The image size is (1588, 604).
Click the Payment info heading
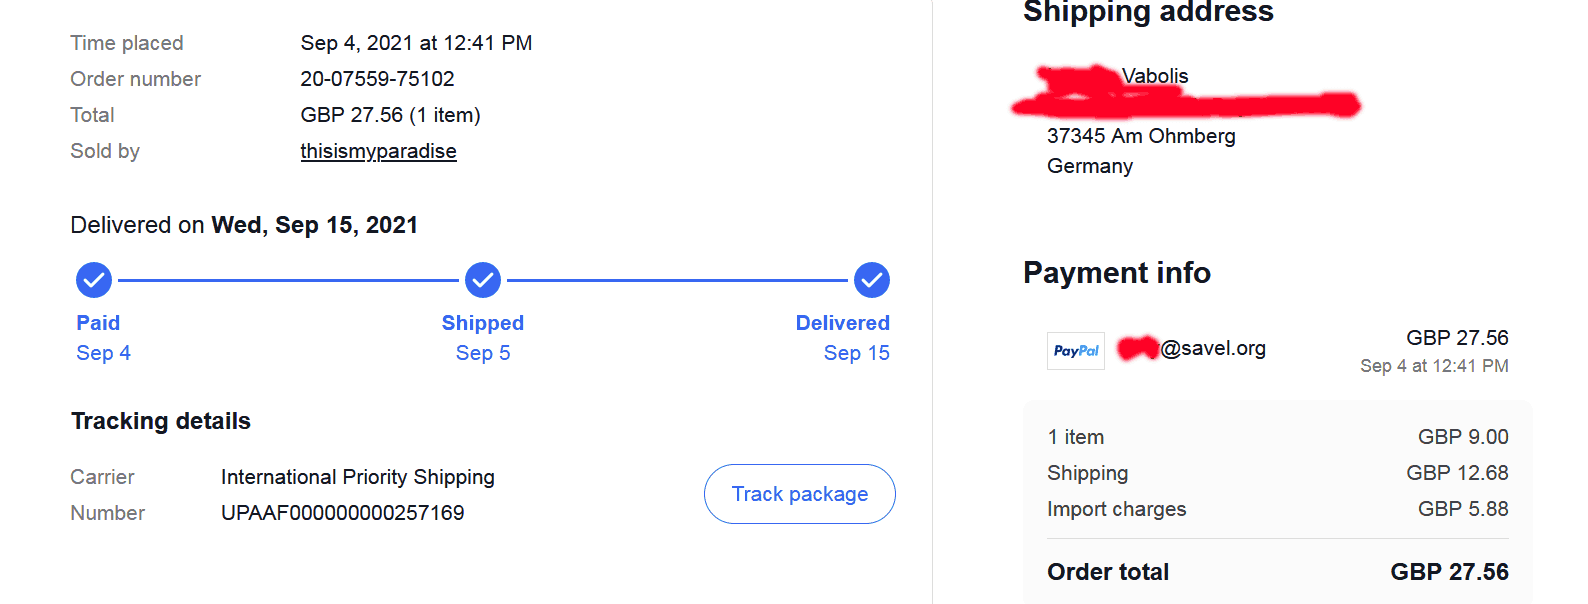click(1116, 273)
